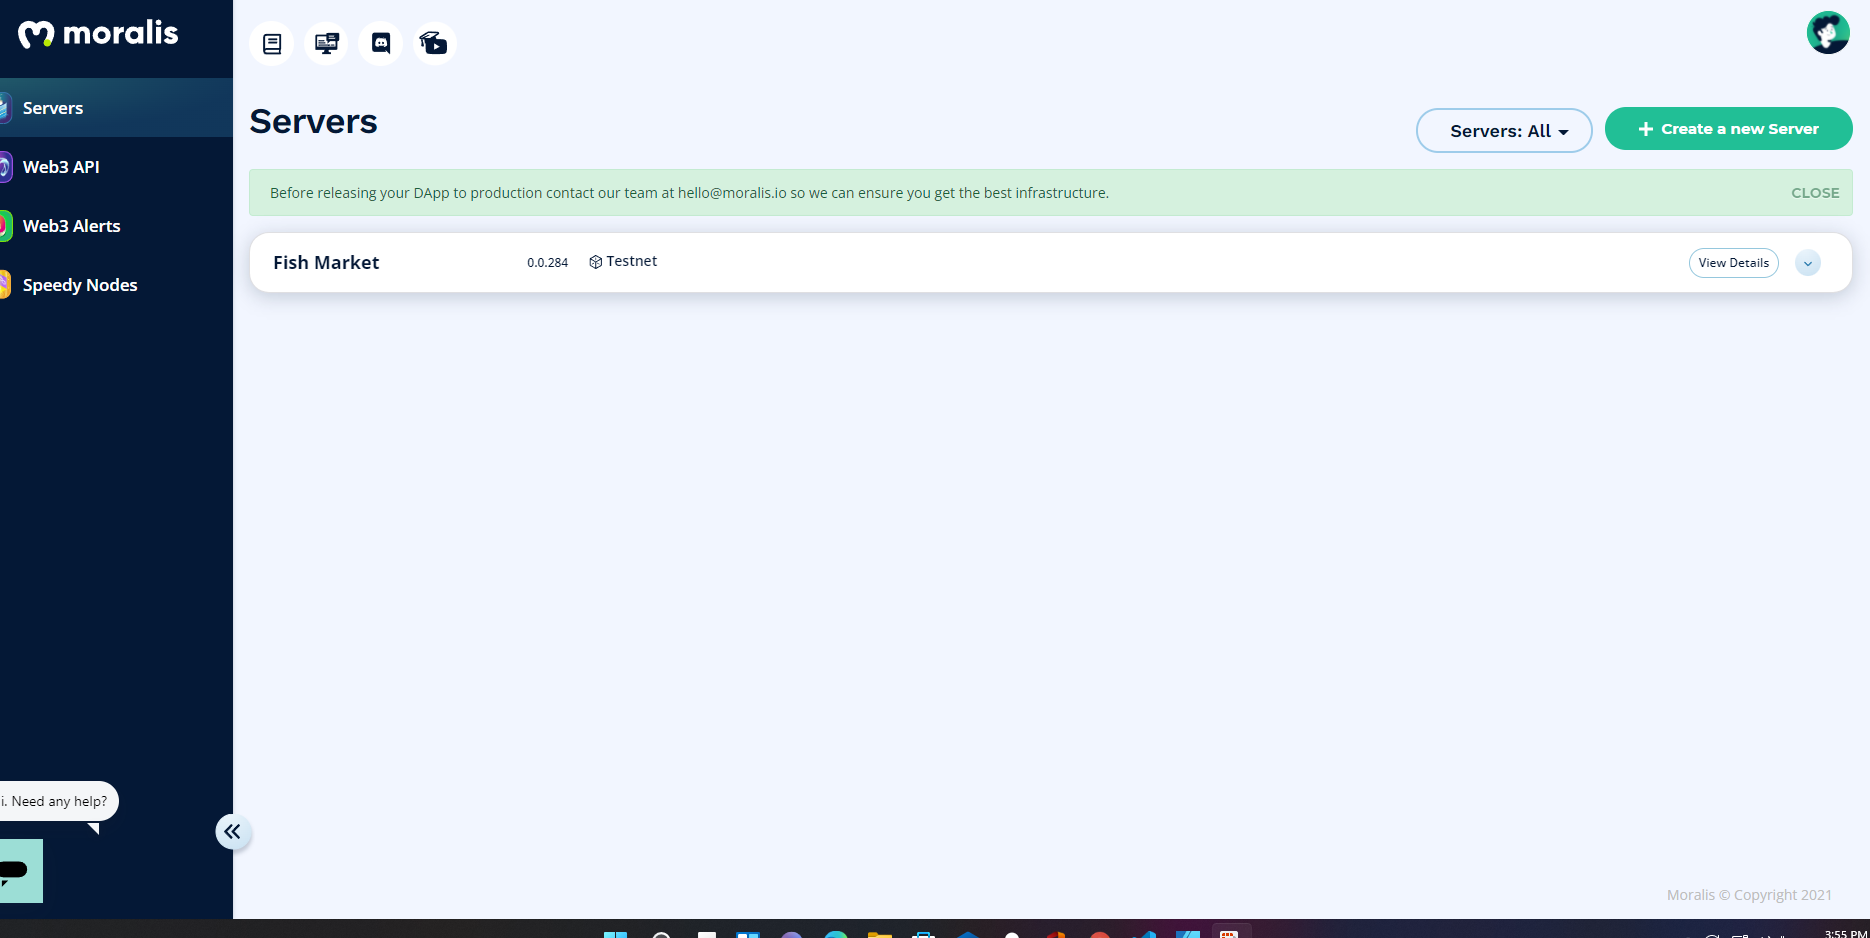
Task: Click the taskbar clock showing 3:55 PM
Action: [1845, 932]
